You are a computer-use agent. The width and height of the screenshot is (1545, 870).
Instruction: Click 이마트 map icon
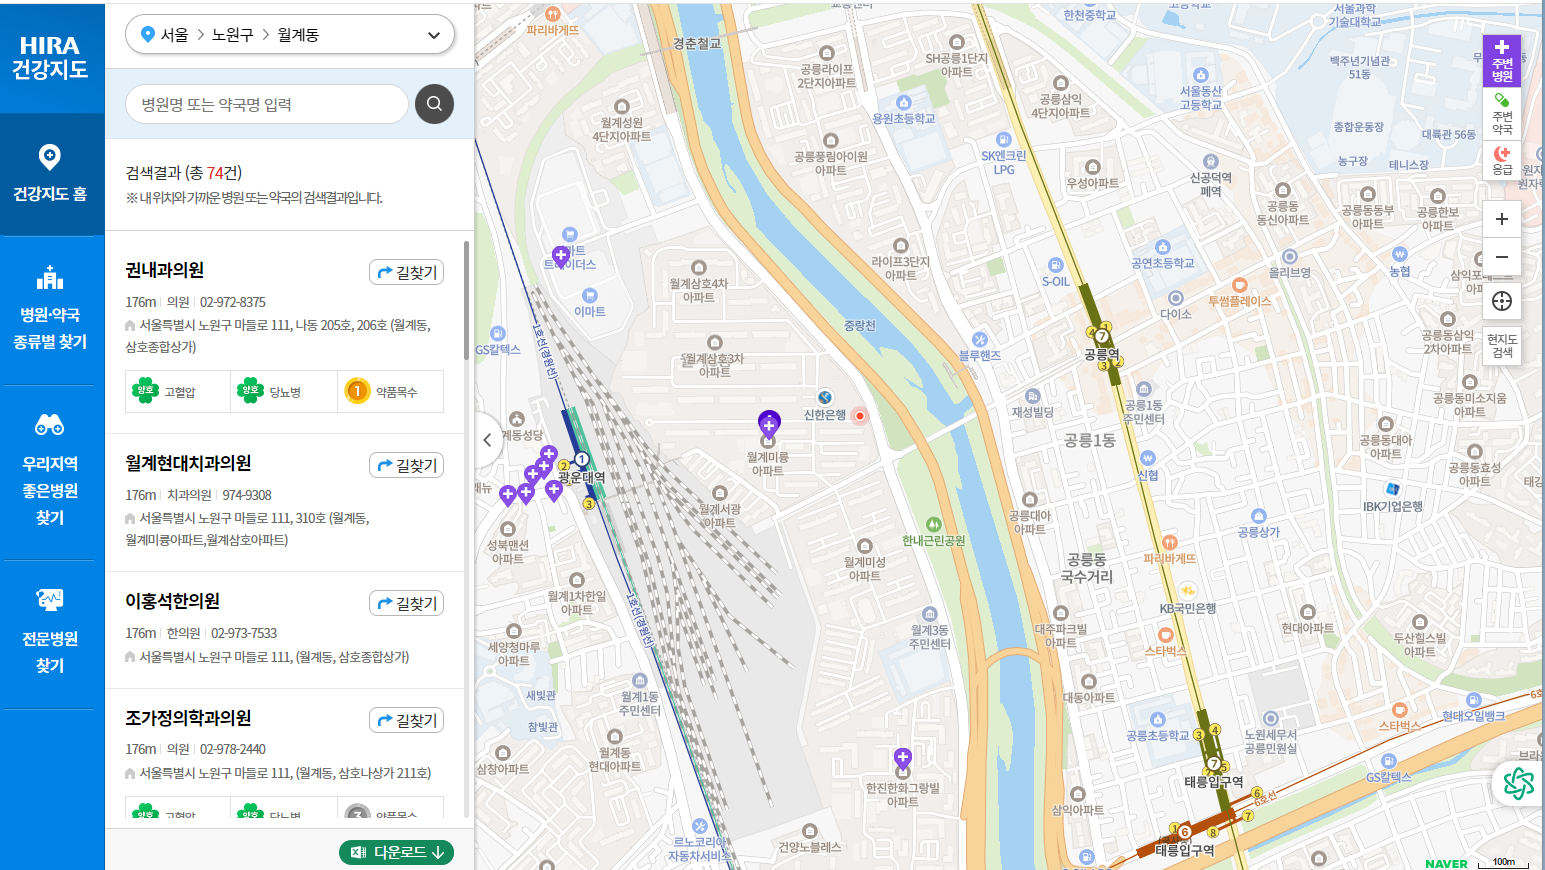[x=589, y=296]
